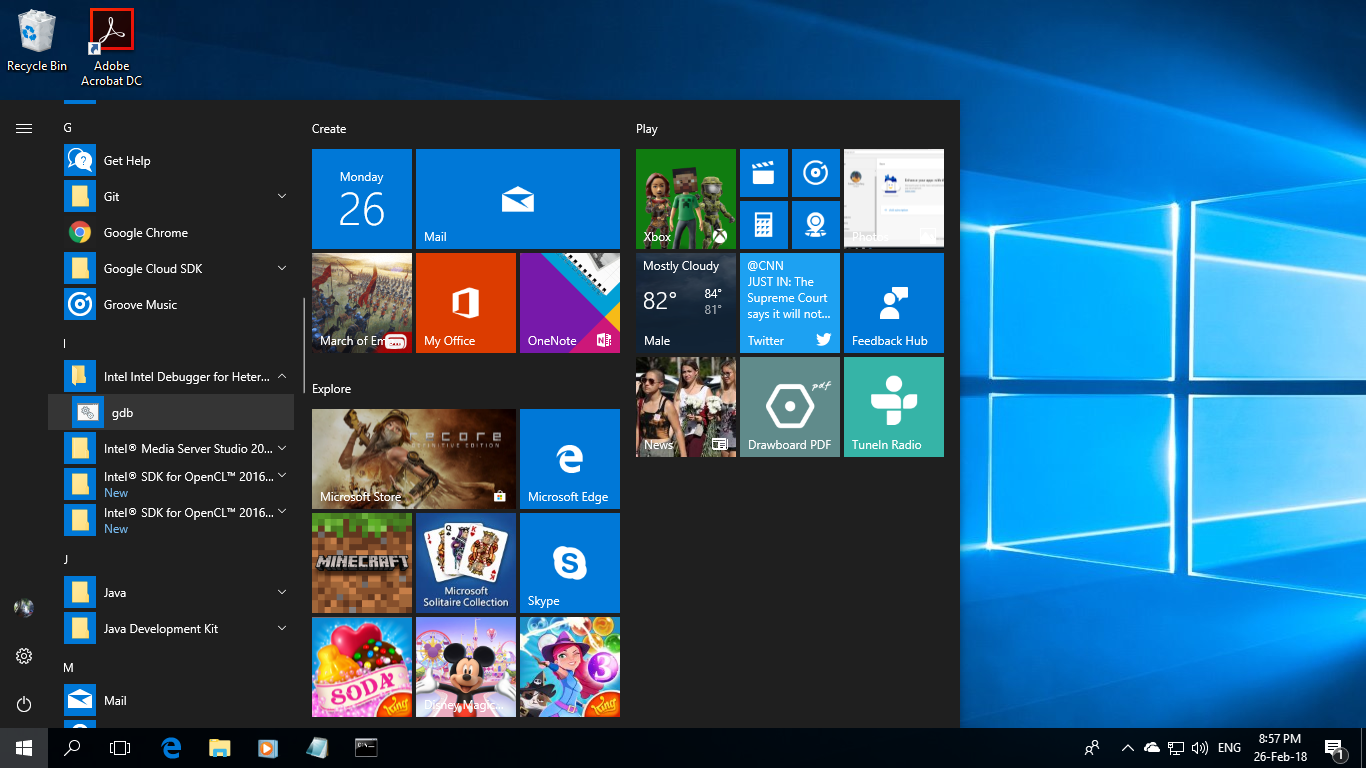Screen dimensions: 1366x768
Task: Open the volume control in tray
Action: click(x=1200, y=748)
